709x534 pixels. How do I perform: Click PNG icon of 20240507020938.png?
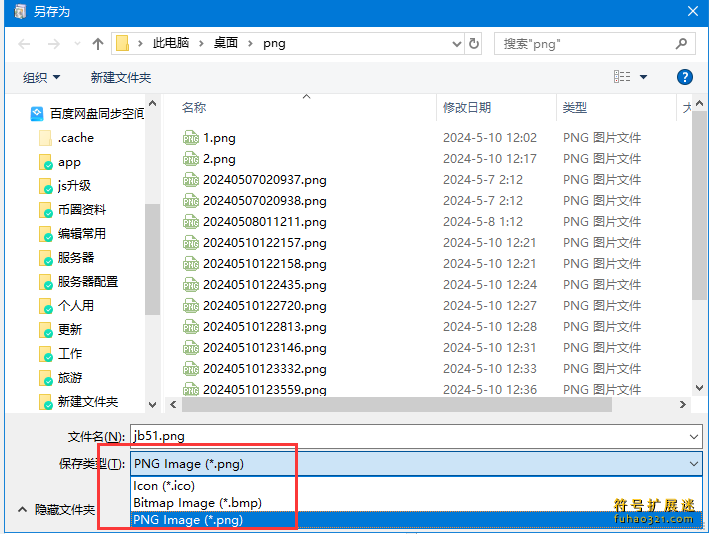point(191,201)
